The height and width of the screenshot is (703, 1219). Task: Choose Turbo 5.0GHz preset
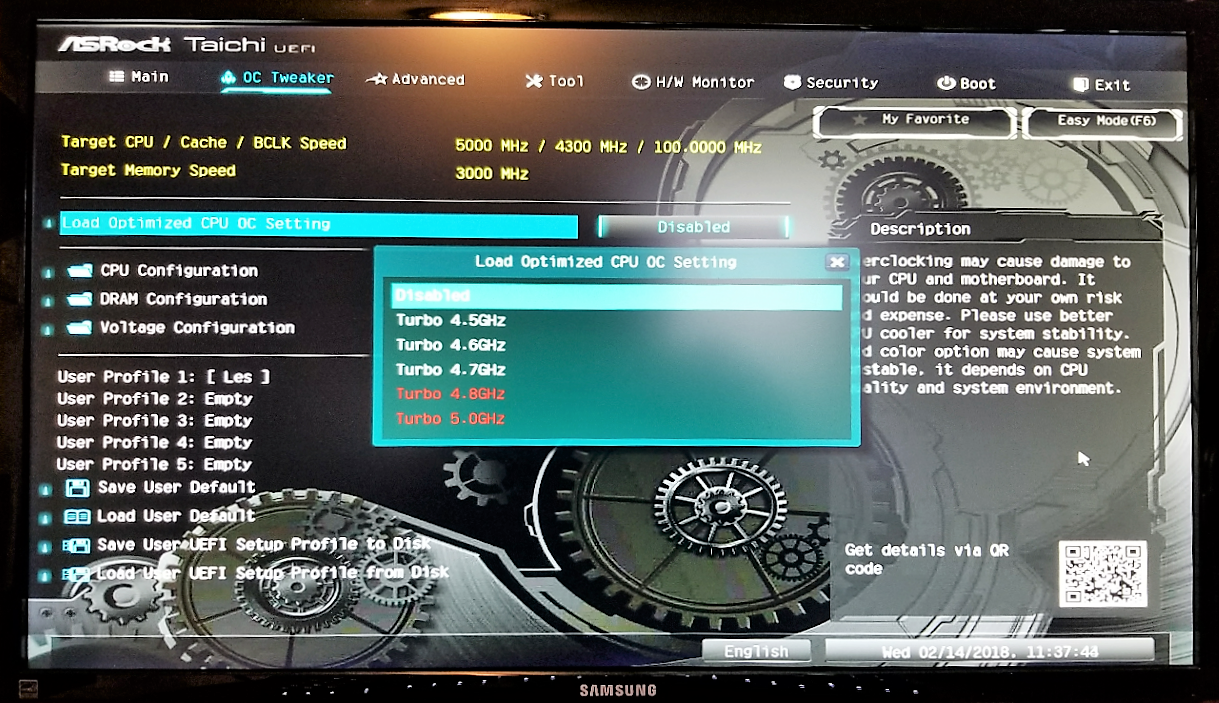(x=451, y=419)
